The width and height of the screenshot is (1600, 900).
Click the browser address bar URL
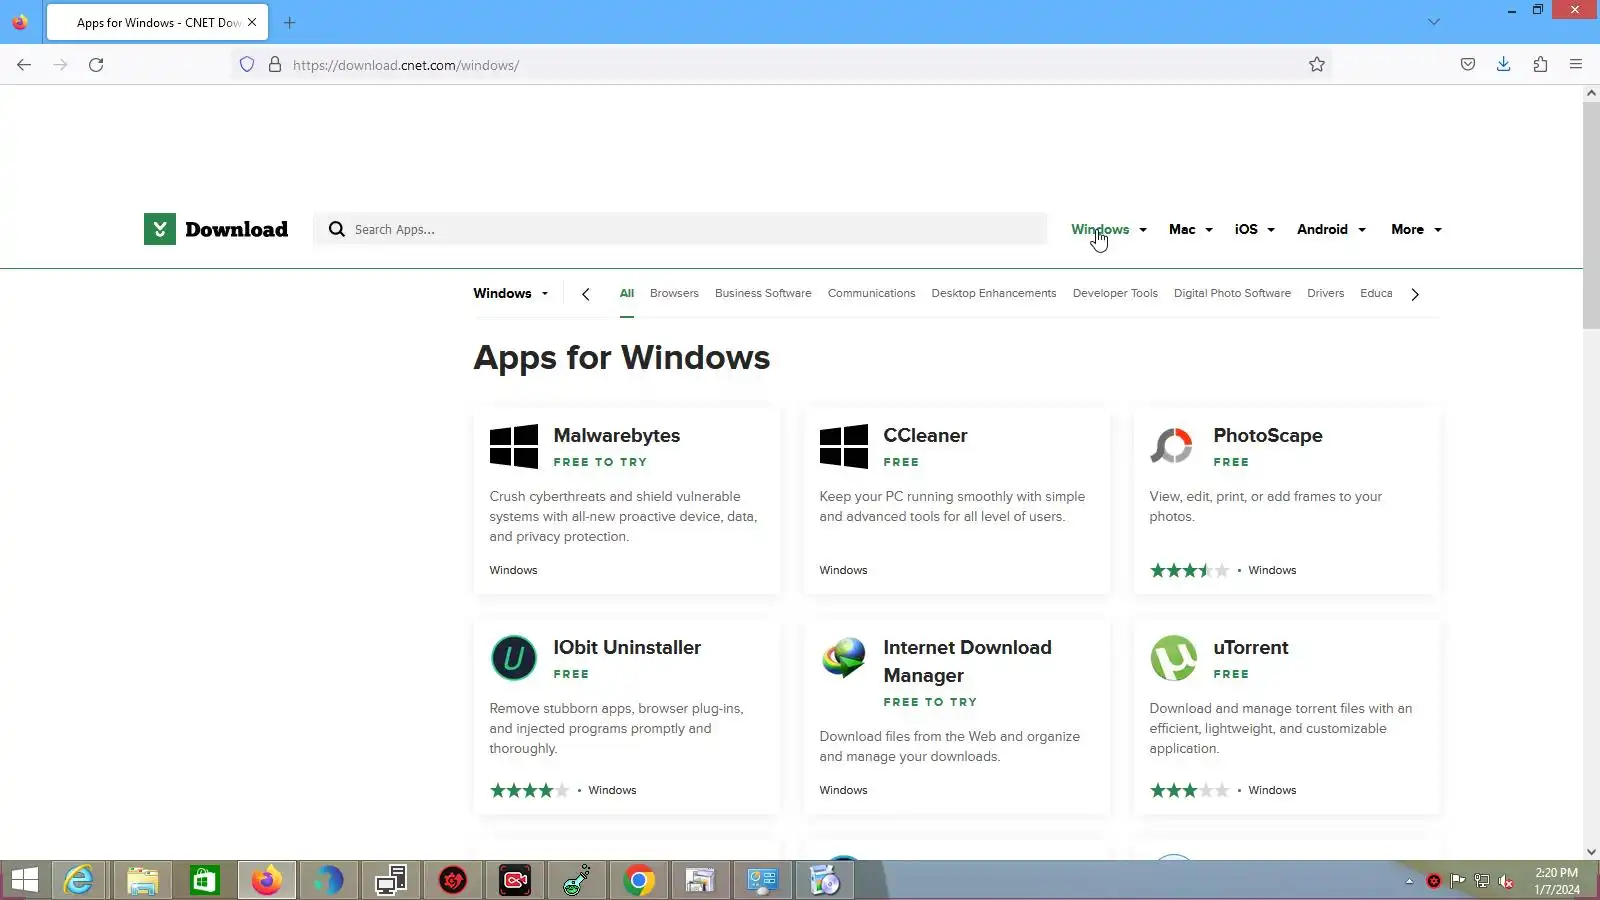point(406,65)
